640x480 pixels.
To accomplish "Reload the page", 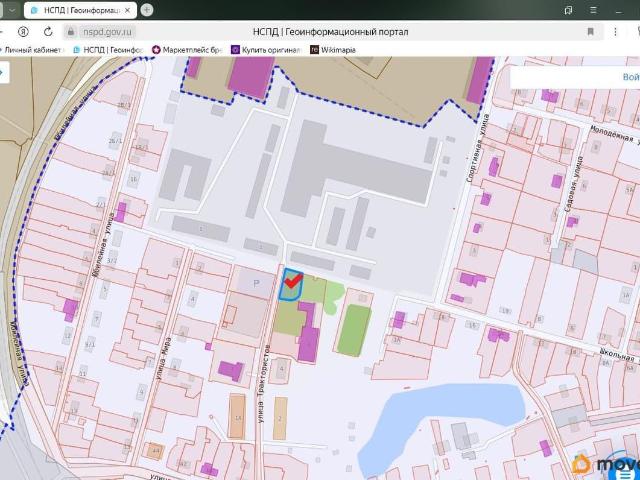I will click(48, 32).
